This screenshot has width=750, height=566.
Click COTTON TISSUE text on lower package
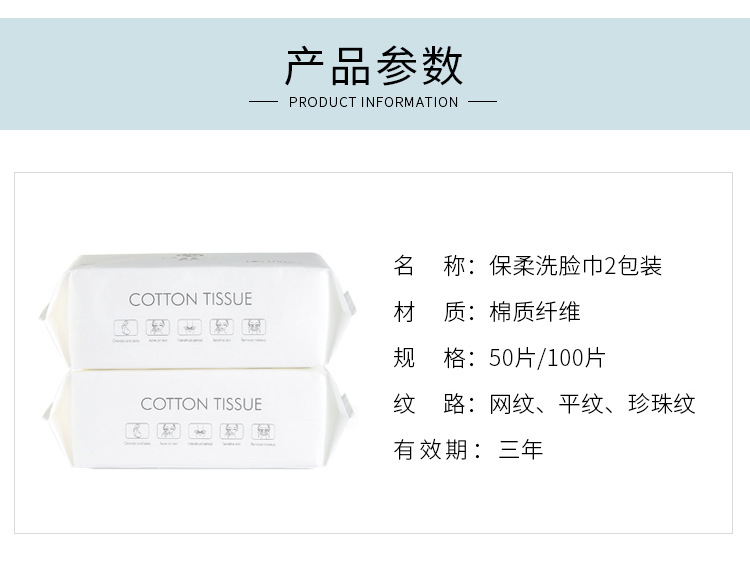[201, 404]
